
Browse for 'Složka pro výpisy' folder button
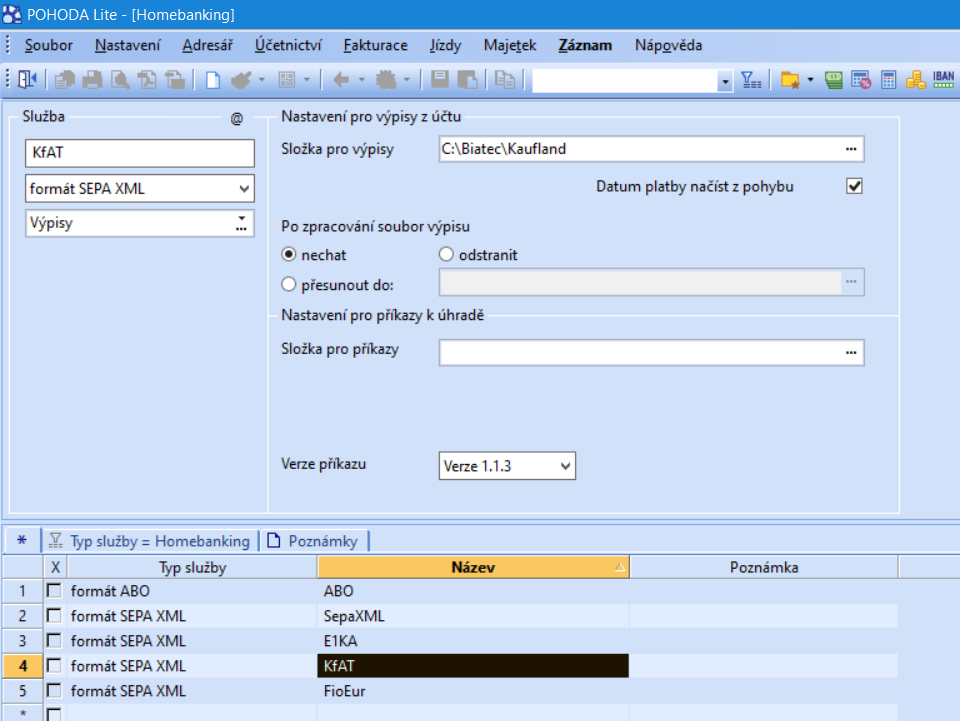tap(851, 149)
